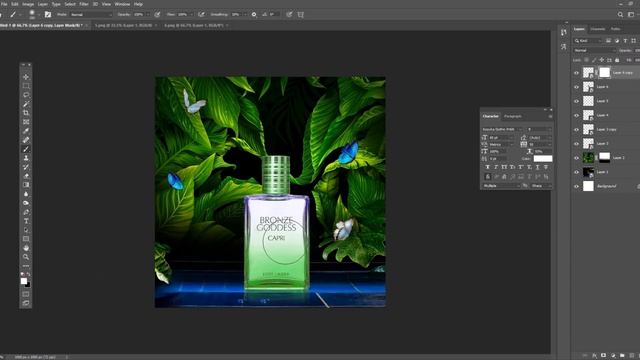Open the font family dropdown in Character panel

point(502,129)
